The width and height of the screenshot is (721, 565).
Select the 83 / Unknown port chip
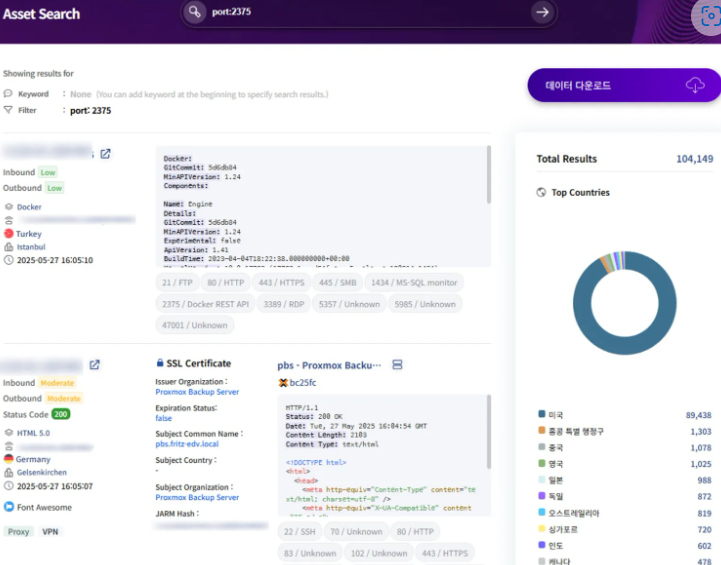[310, 553]
